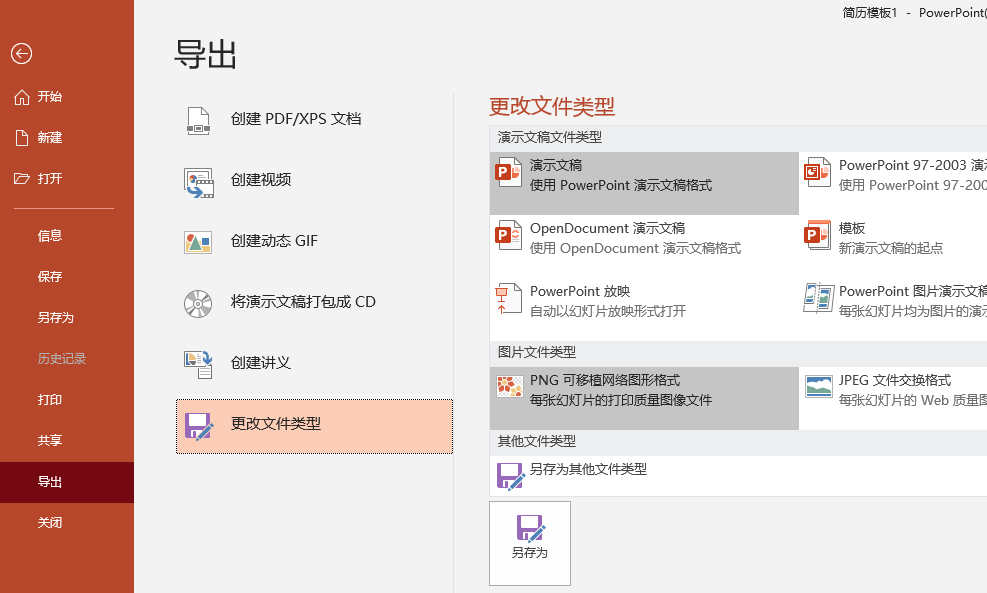Viewport: 987px width, 593px height.
Task: Click the PowerPoint picture presentation icon
Action: point(818,298)
